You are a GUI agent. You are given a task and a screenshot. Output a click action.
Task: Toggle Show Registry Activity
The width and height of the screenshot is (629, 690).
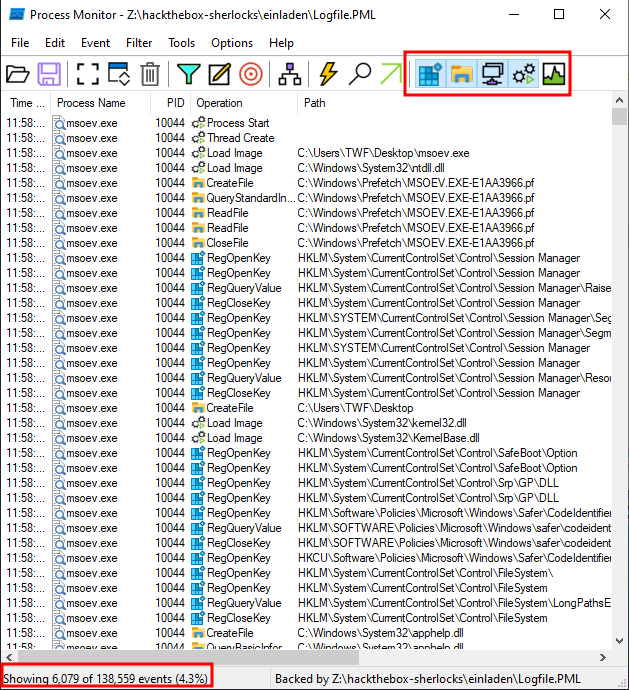coord(428,73)
